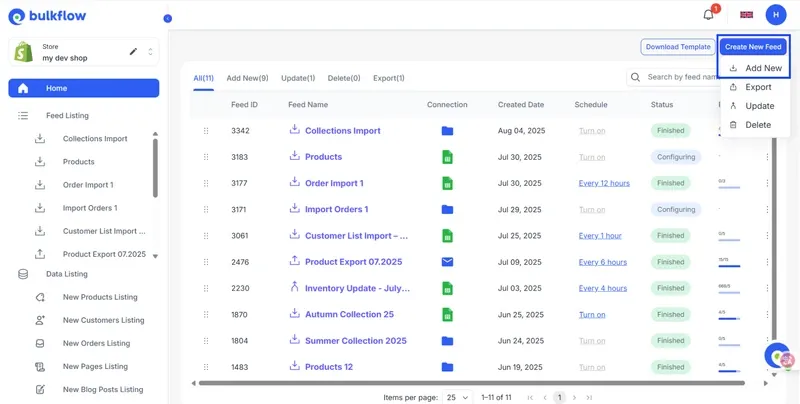Open the Products 12 feed link

click(x=329, y=367)
